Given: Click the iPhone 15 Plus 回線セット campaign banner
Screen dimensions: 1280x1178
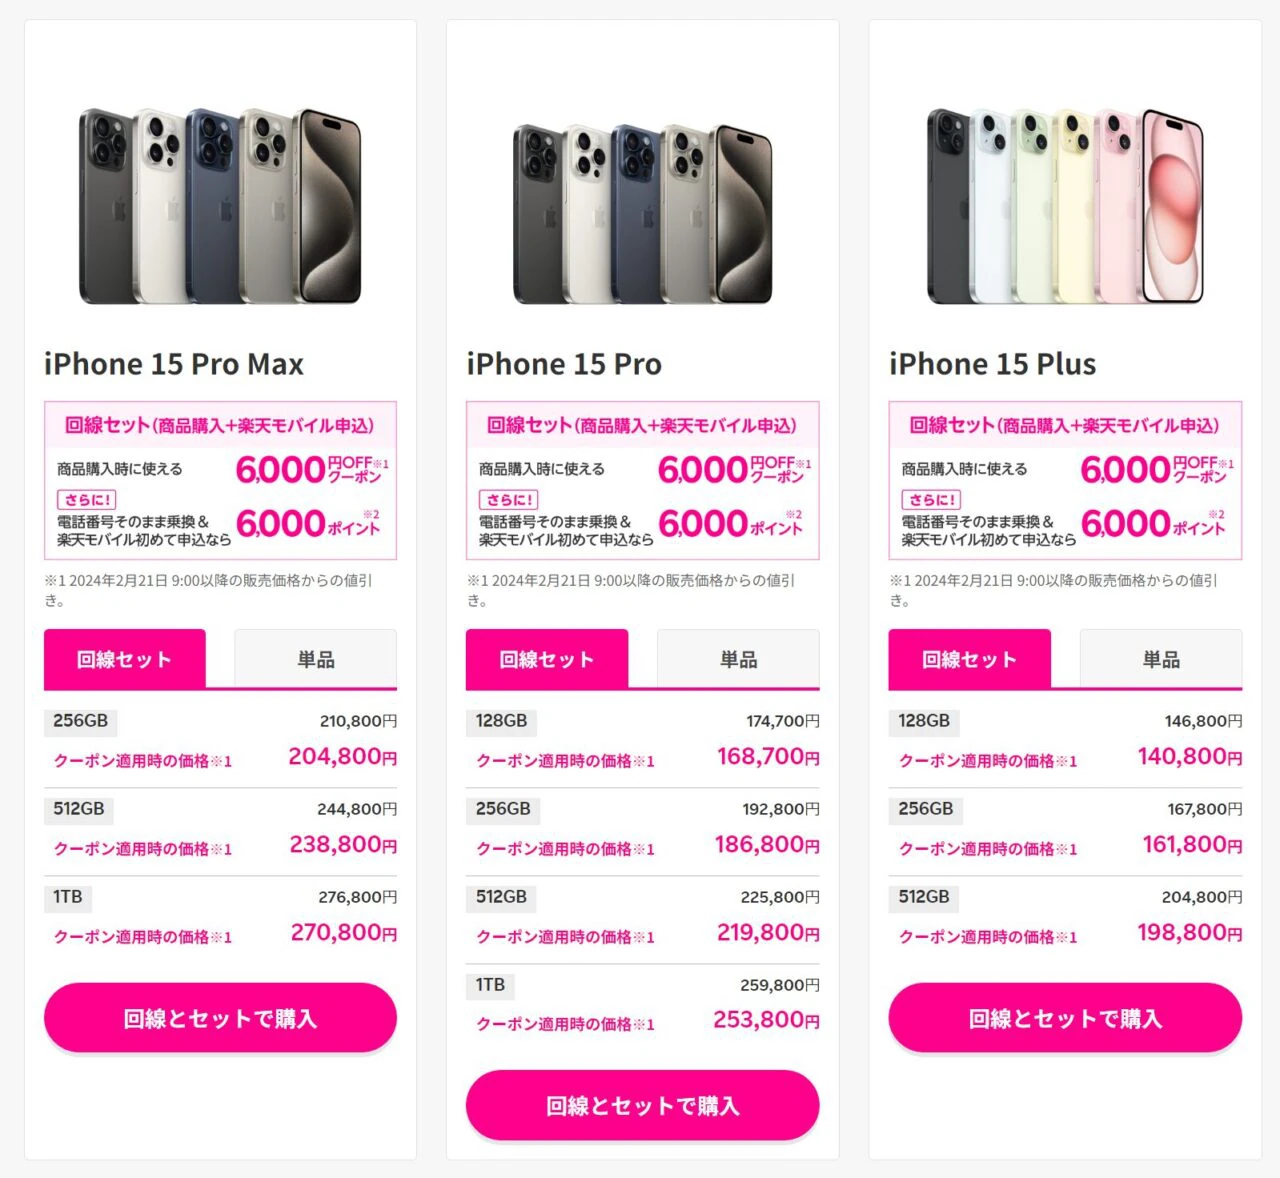Looking at the screenshot, I should click(1065, 480).
